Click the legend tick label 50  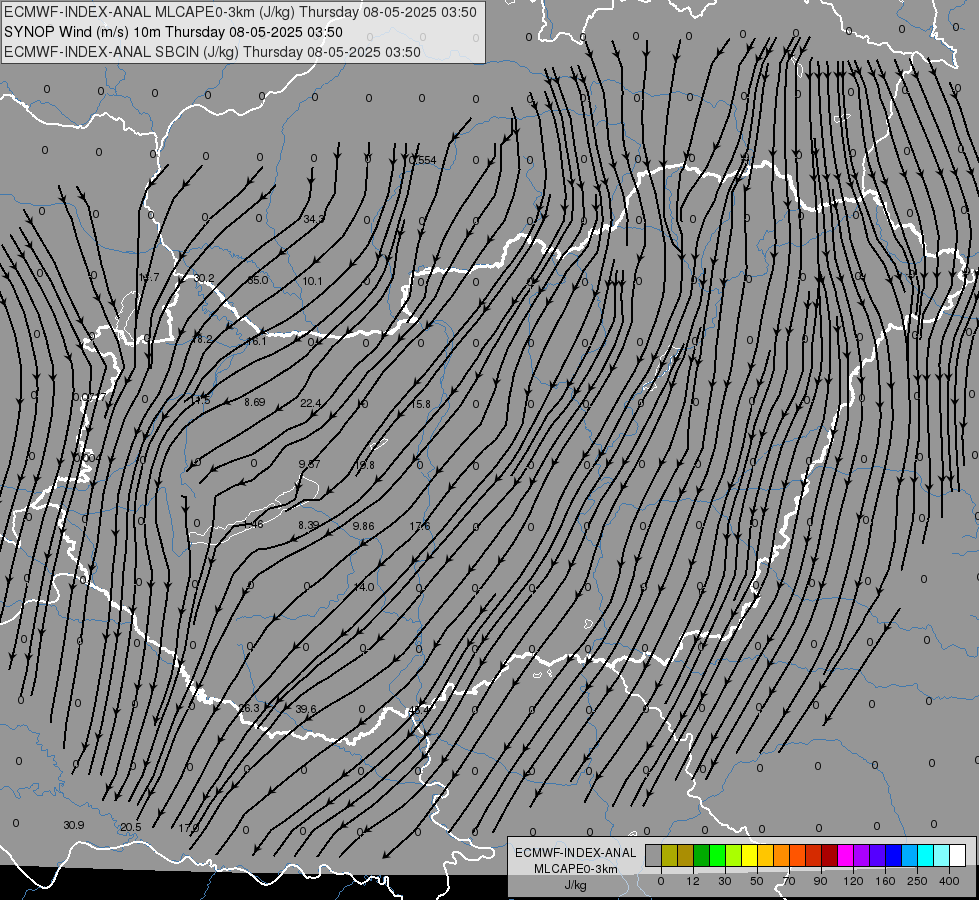(757, 881)
